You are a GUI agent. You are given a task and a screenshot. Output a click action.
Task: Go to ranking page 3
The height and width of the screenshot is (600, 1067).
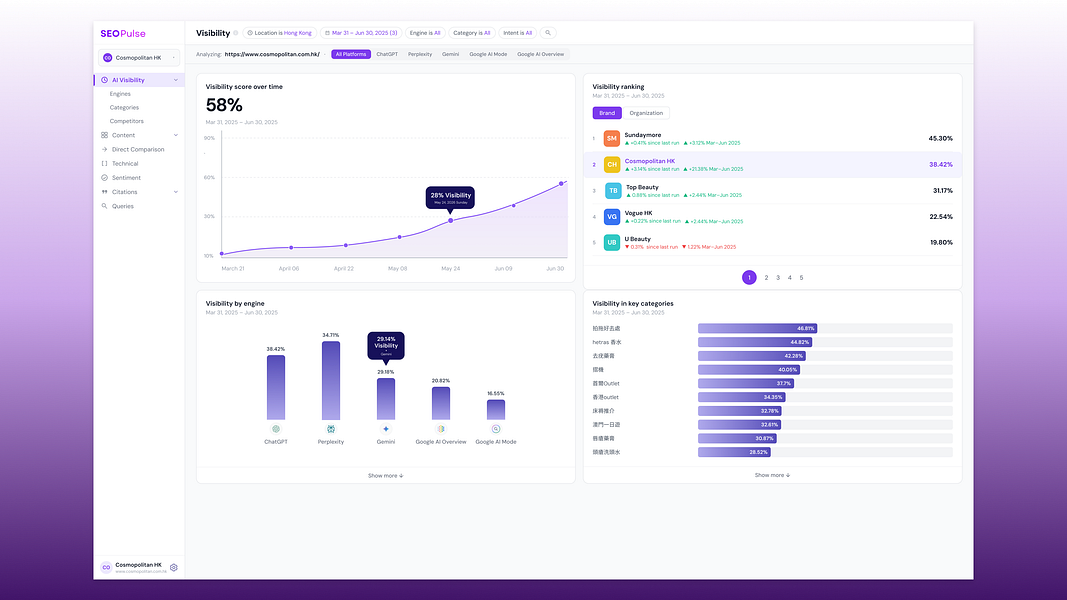(778, 278)
